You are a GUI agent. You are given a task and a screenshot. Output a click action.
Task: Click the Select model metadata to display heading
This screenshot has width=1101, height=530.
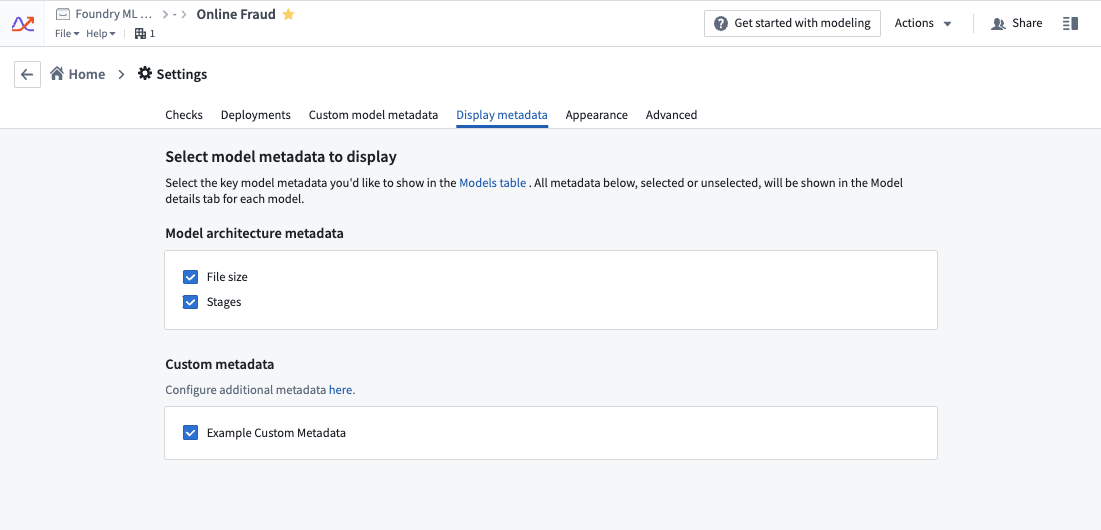point(281,157)
